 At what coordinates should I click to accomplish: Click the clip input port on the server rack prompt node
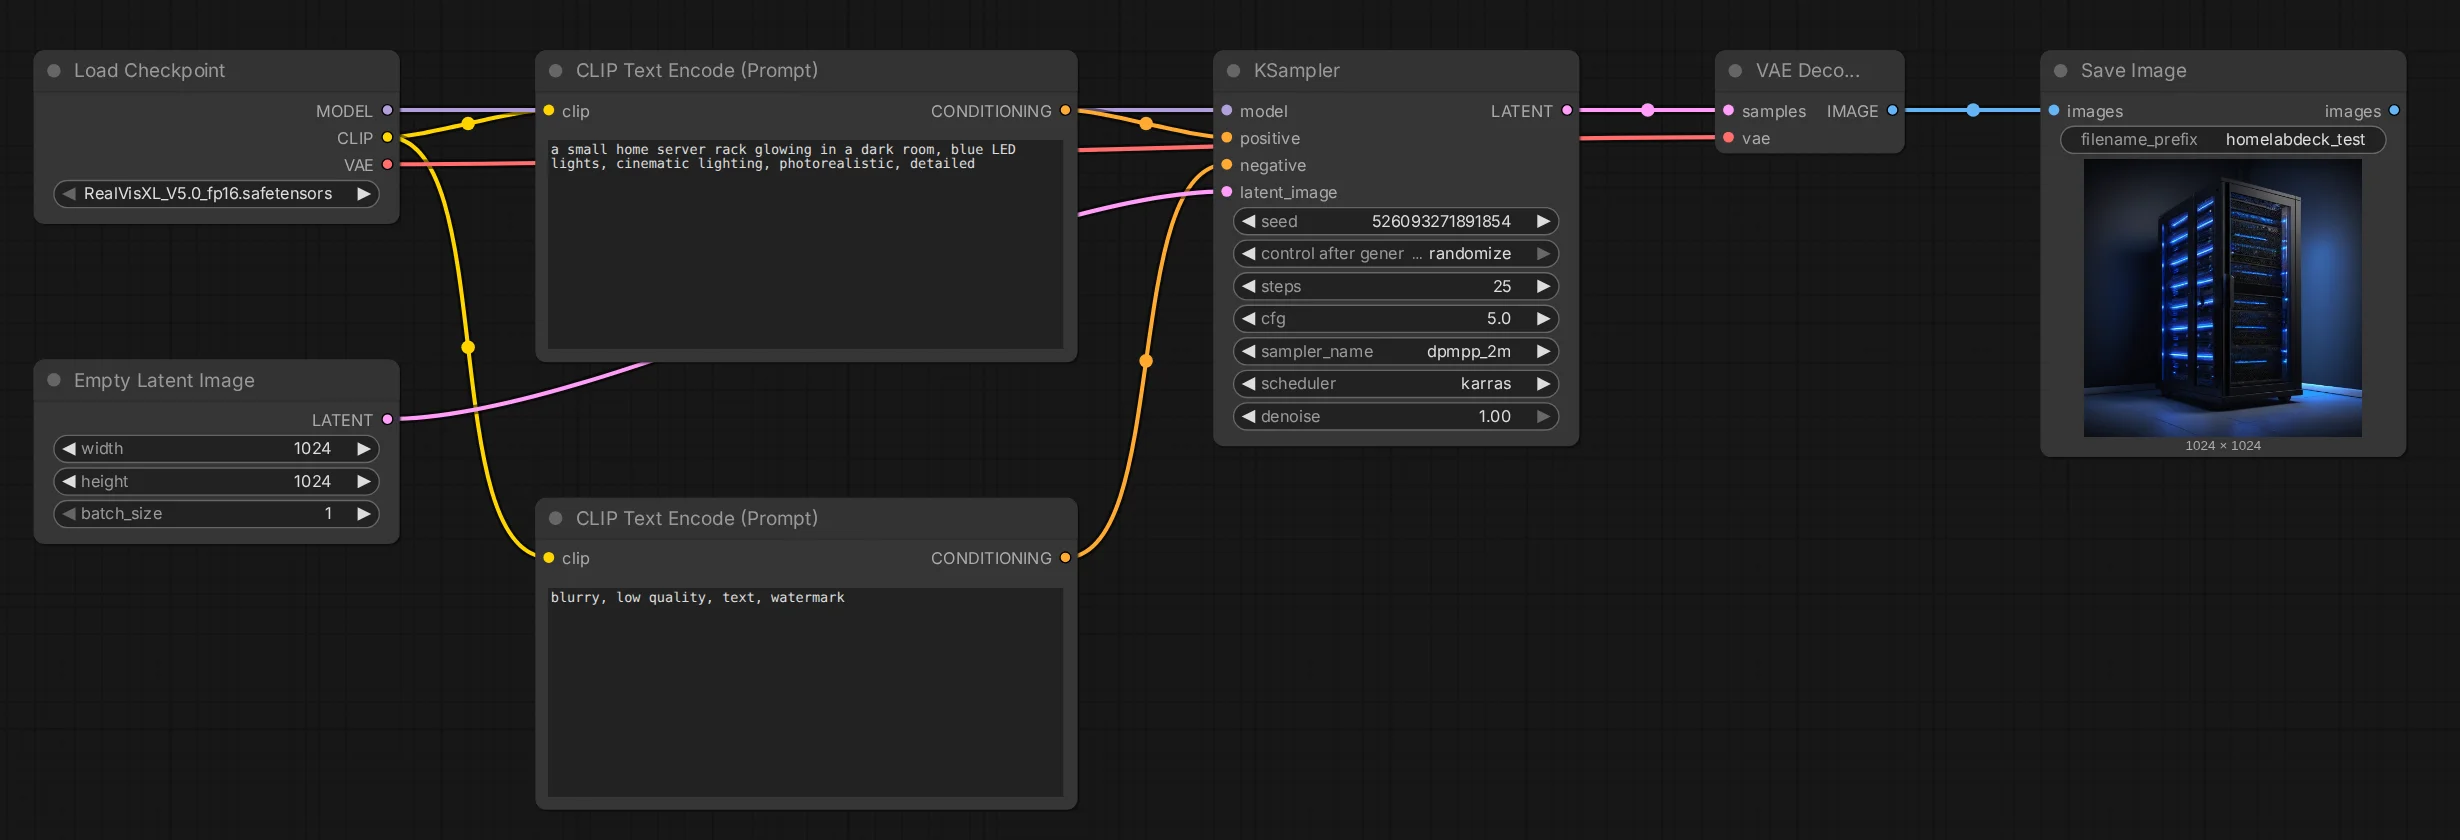click(549, 111)
